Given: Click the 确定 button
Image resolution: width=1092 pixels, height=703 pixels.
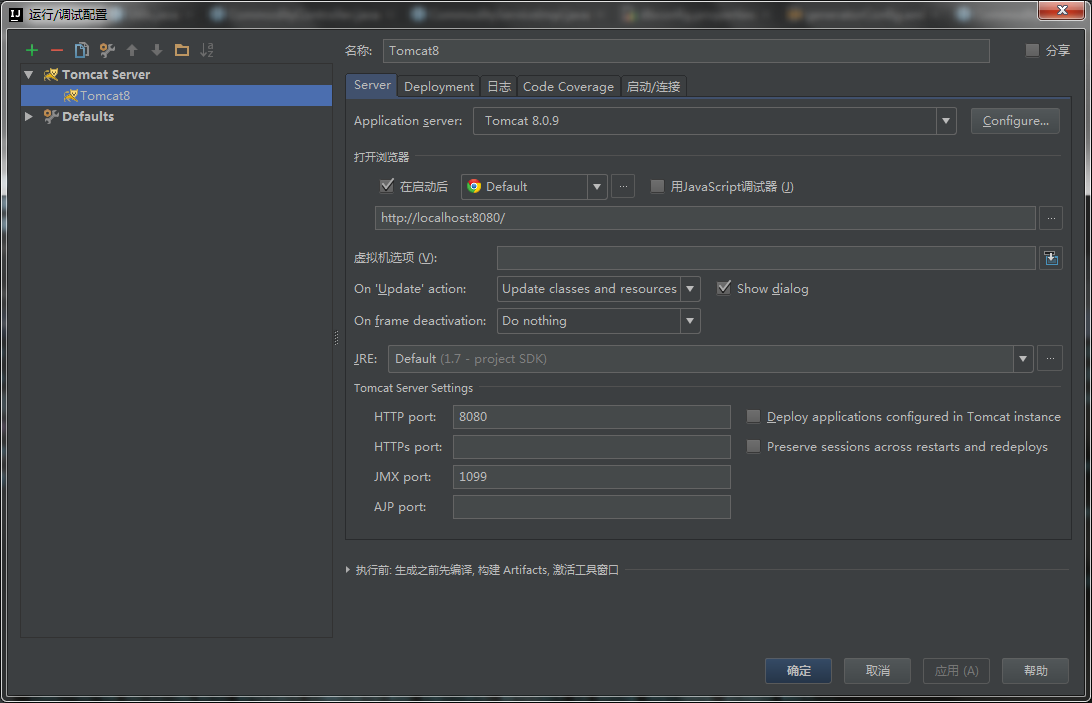Looking at the screenshot, I should [x=799, y=671].
